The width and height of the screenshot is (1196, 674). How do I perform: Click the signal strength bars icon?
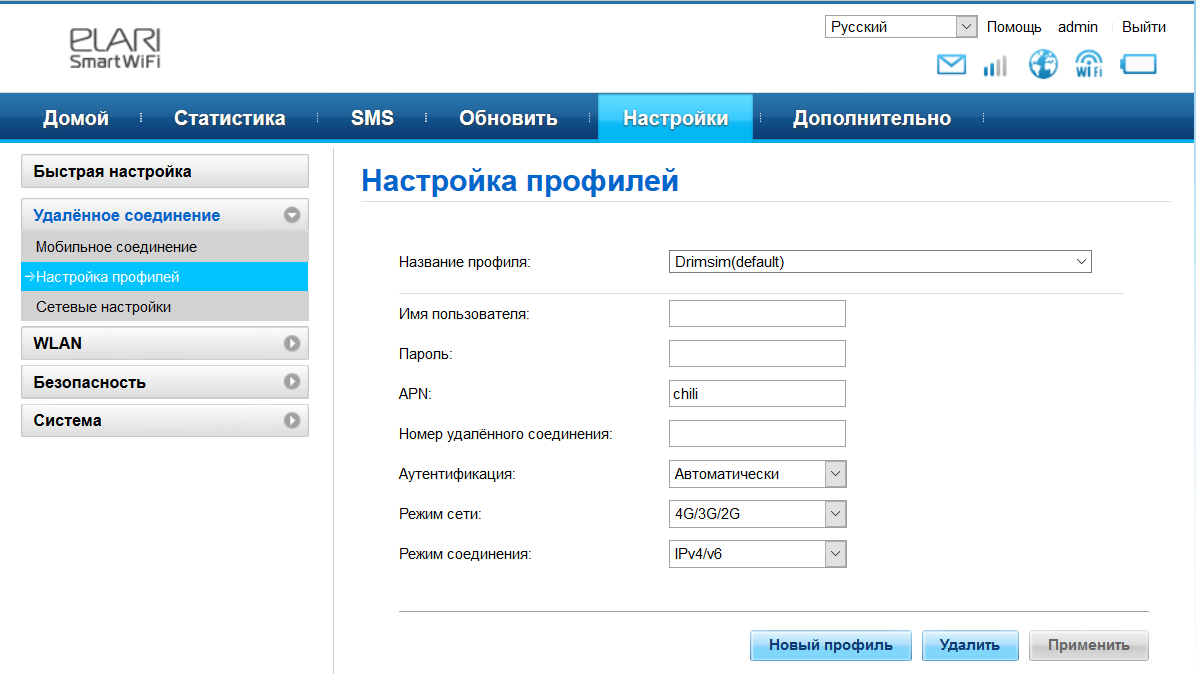click(995, 66)
